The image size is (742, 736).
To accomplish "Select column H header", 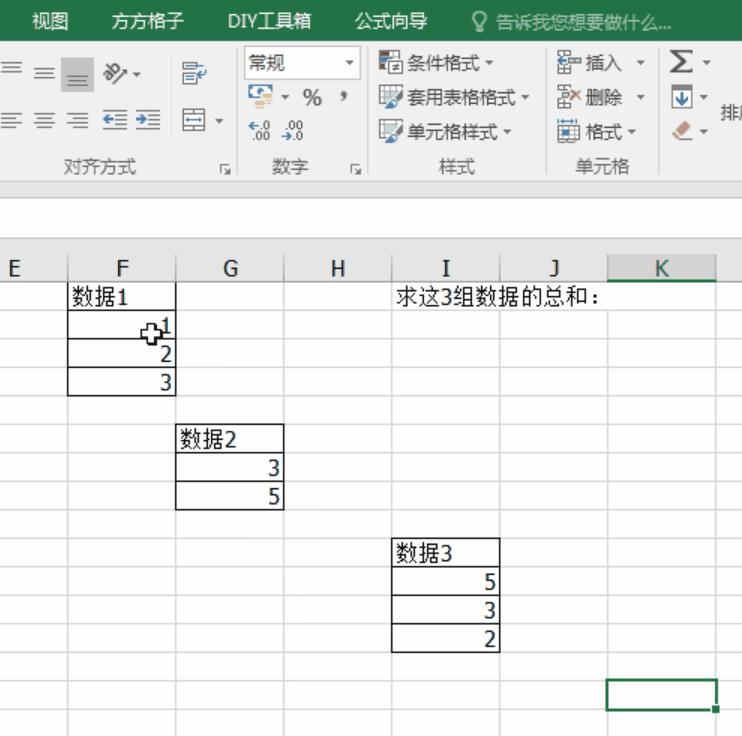I will [x=338, y=268].
